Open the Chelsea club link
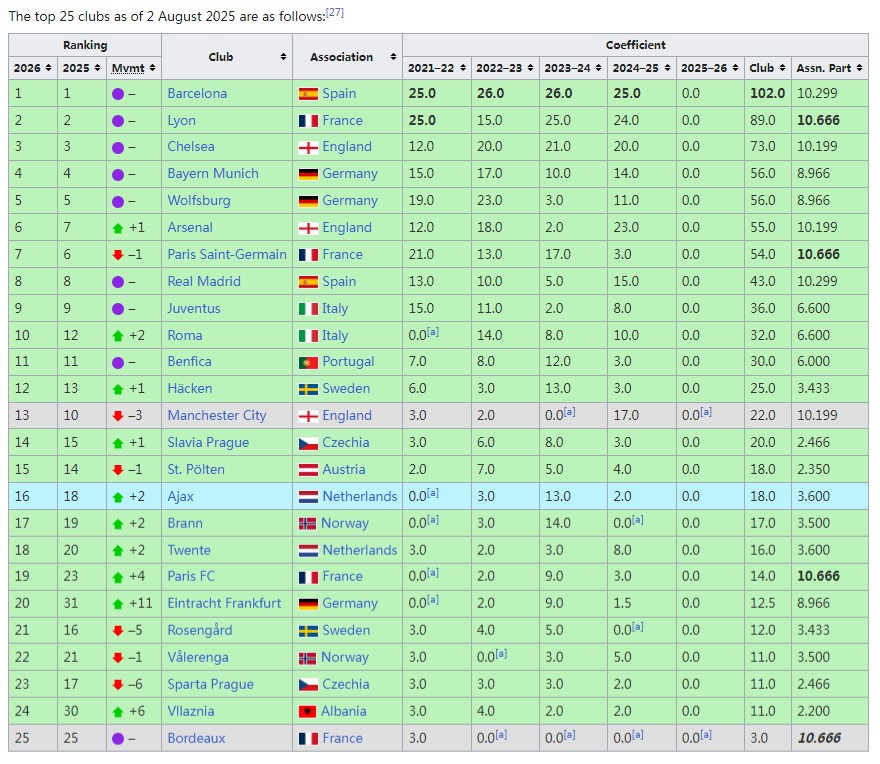The image size is (880, 764). pyautogui.click(x=191, y=147)
